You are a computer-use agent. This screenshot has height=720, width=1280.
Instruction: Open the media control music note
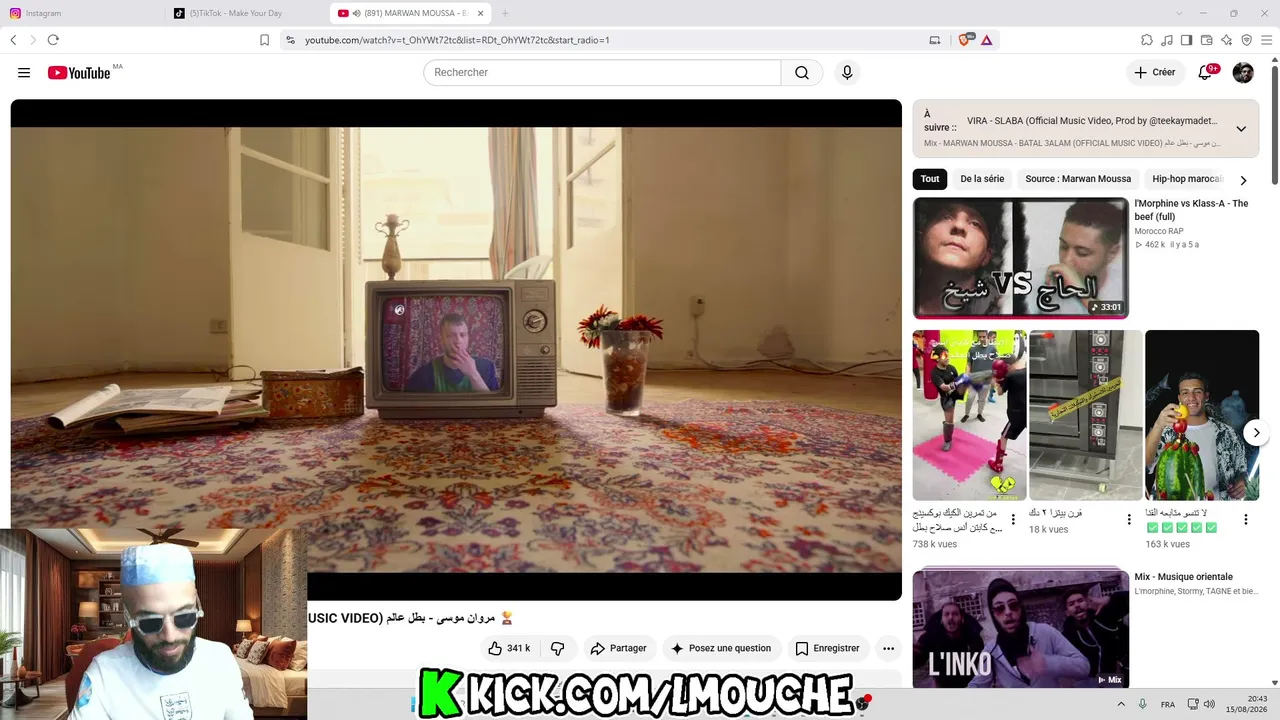(1167, 40)
